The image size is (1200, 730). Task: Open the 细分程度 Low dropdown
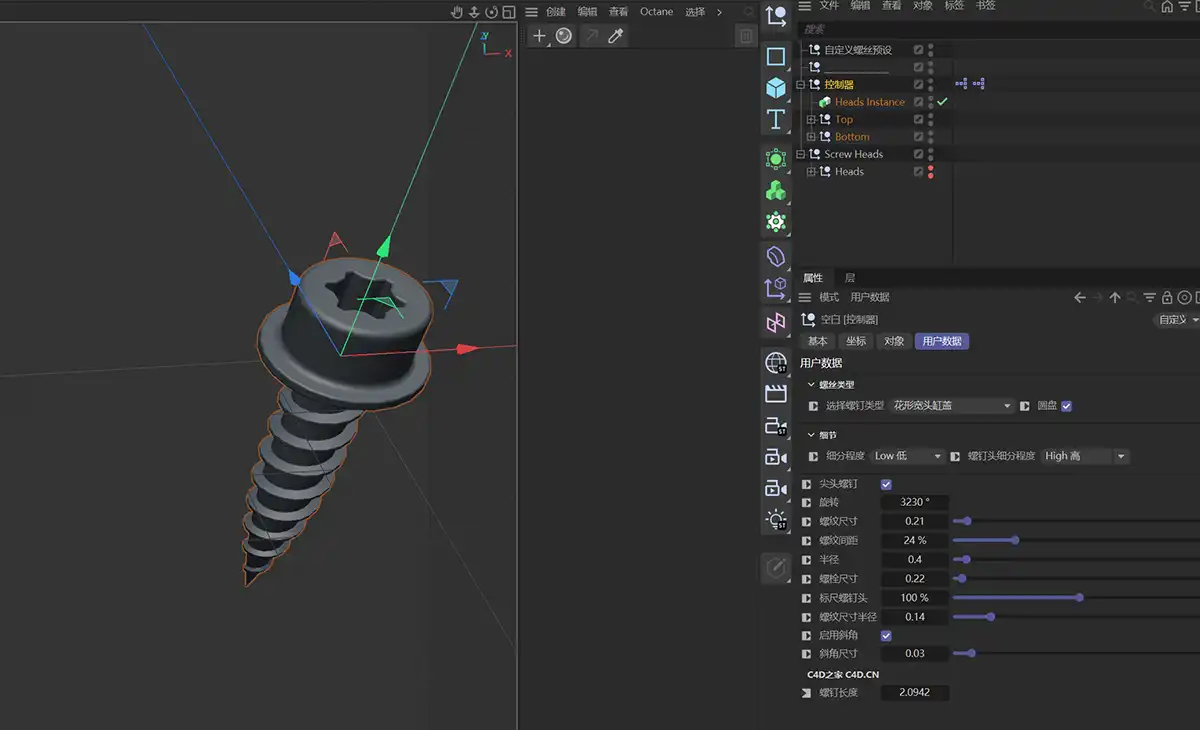[907, 456]
